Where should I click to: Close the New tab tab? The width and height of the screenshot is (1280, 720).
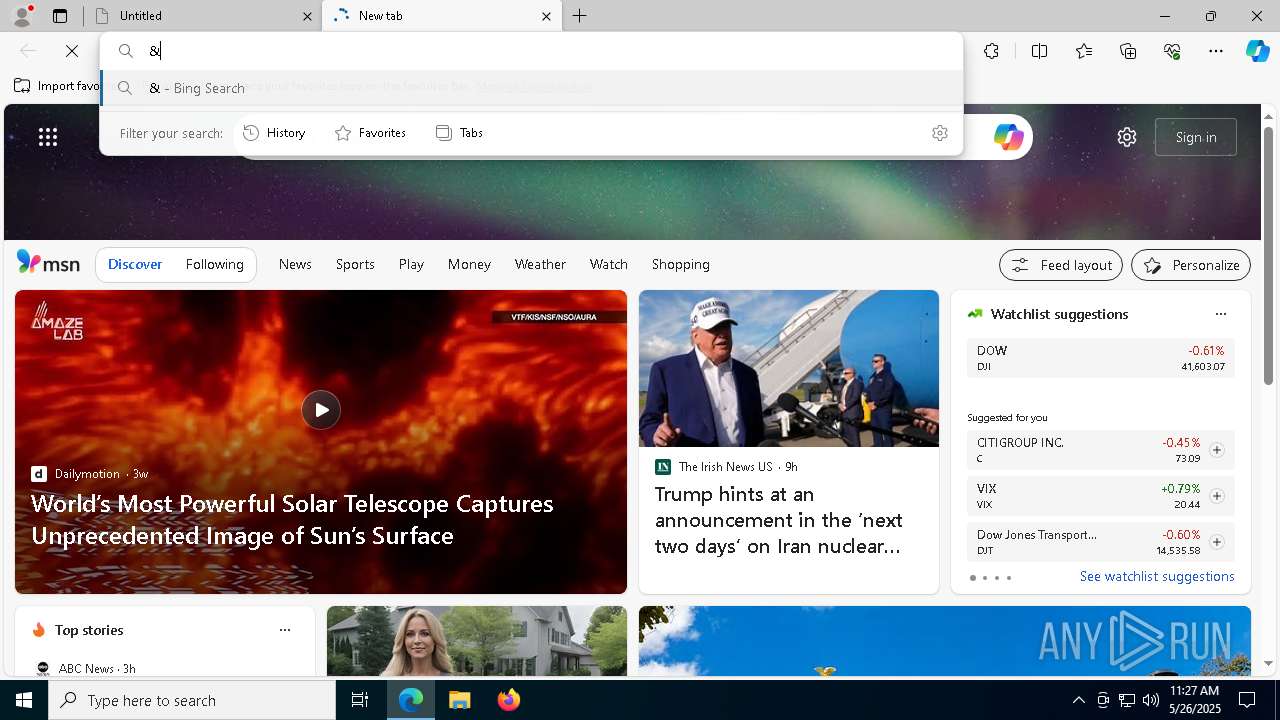click(x=546, y=16)
